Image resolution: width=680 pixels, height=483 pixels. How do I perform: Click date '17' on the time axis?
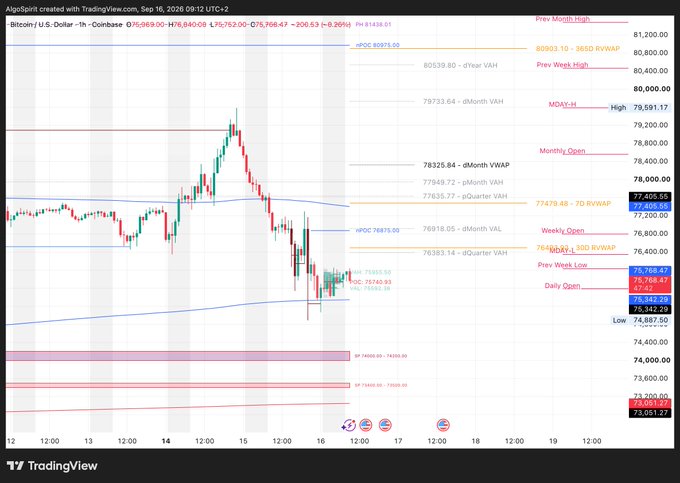tap(398, 441)
